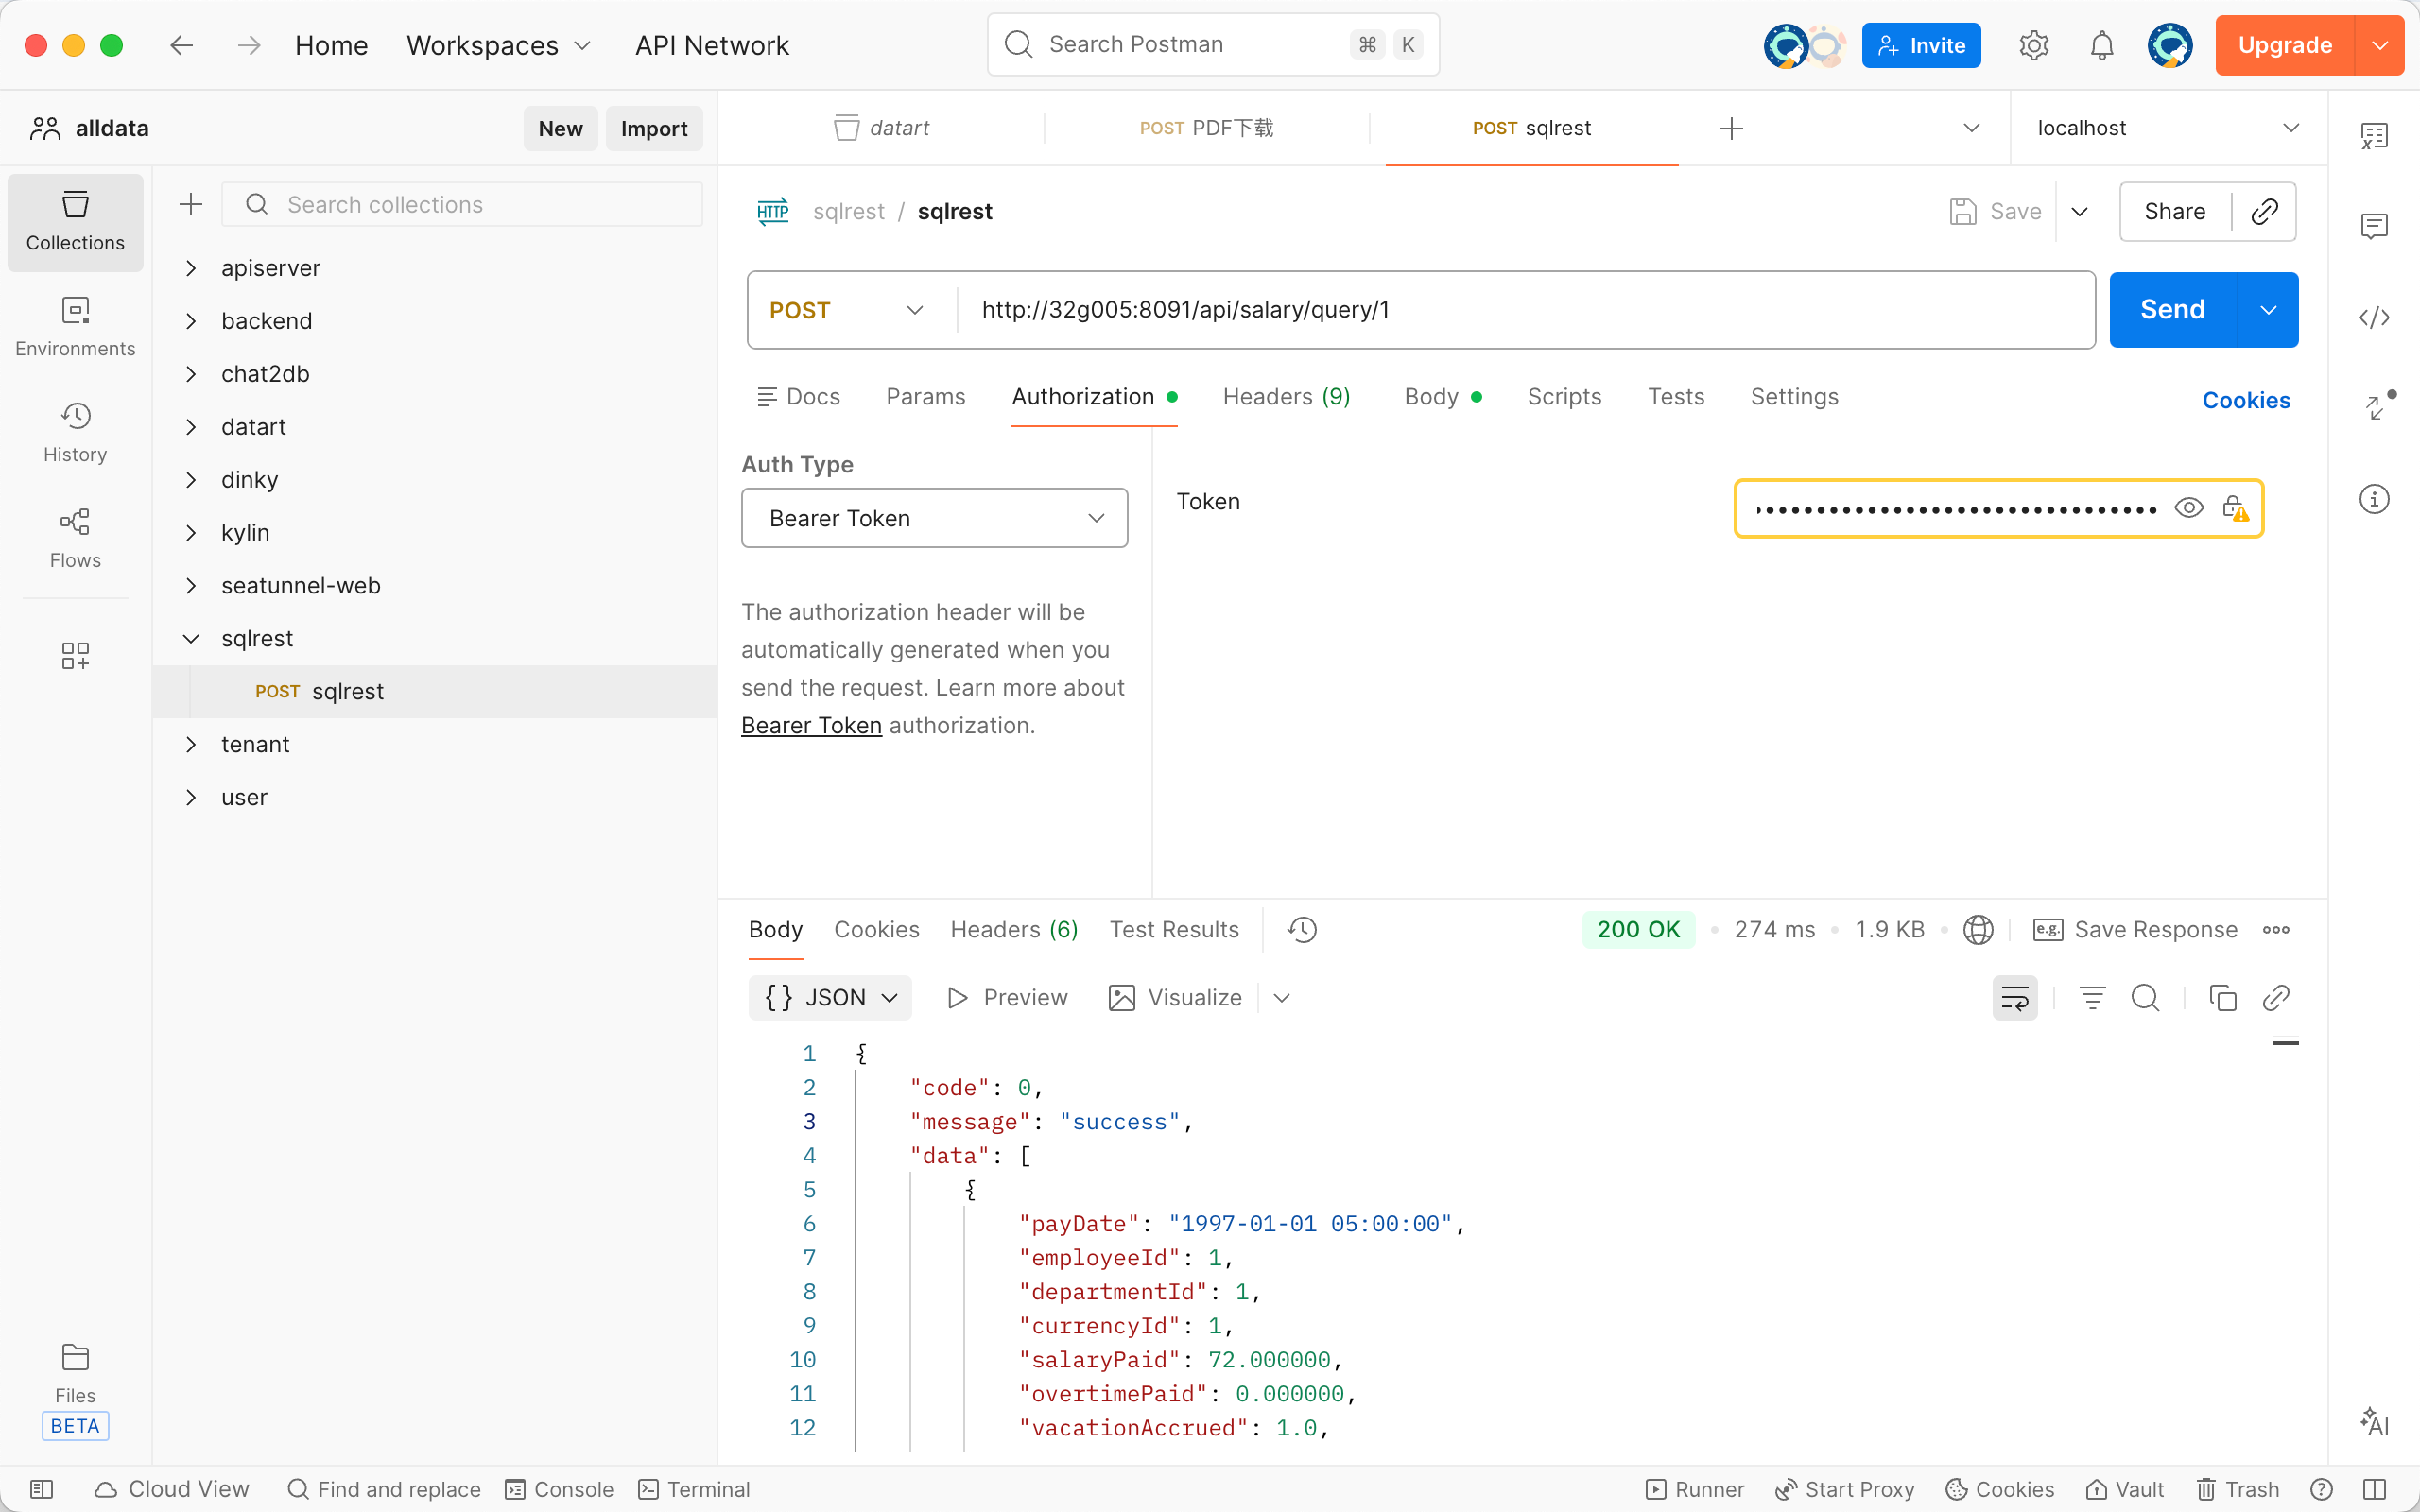Open the notifications bell
The width and height of the screenshot is (2420, 1512).
(2101, 45)
